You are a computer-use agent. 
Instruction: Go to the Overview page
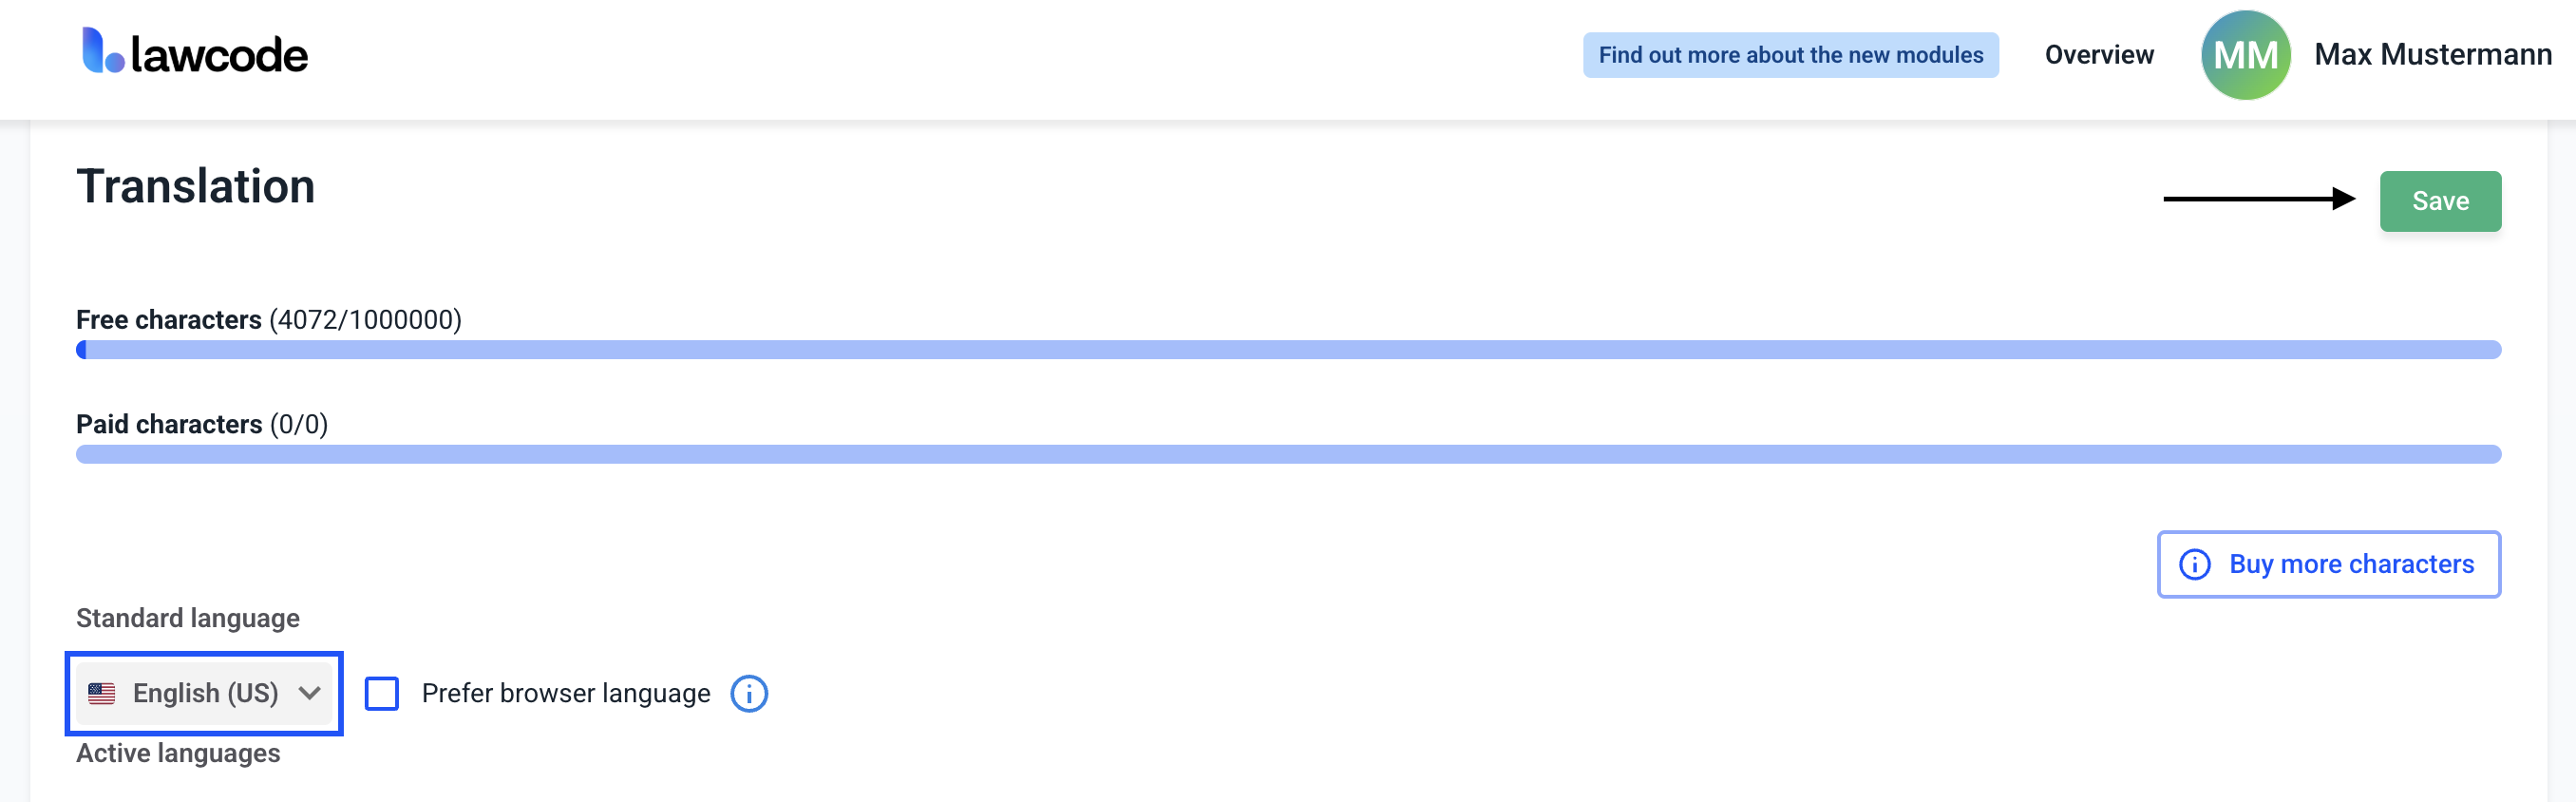click(2098, 55)
